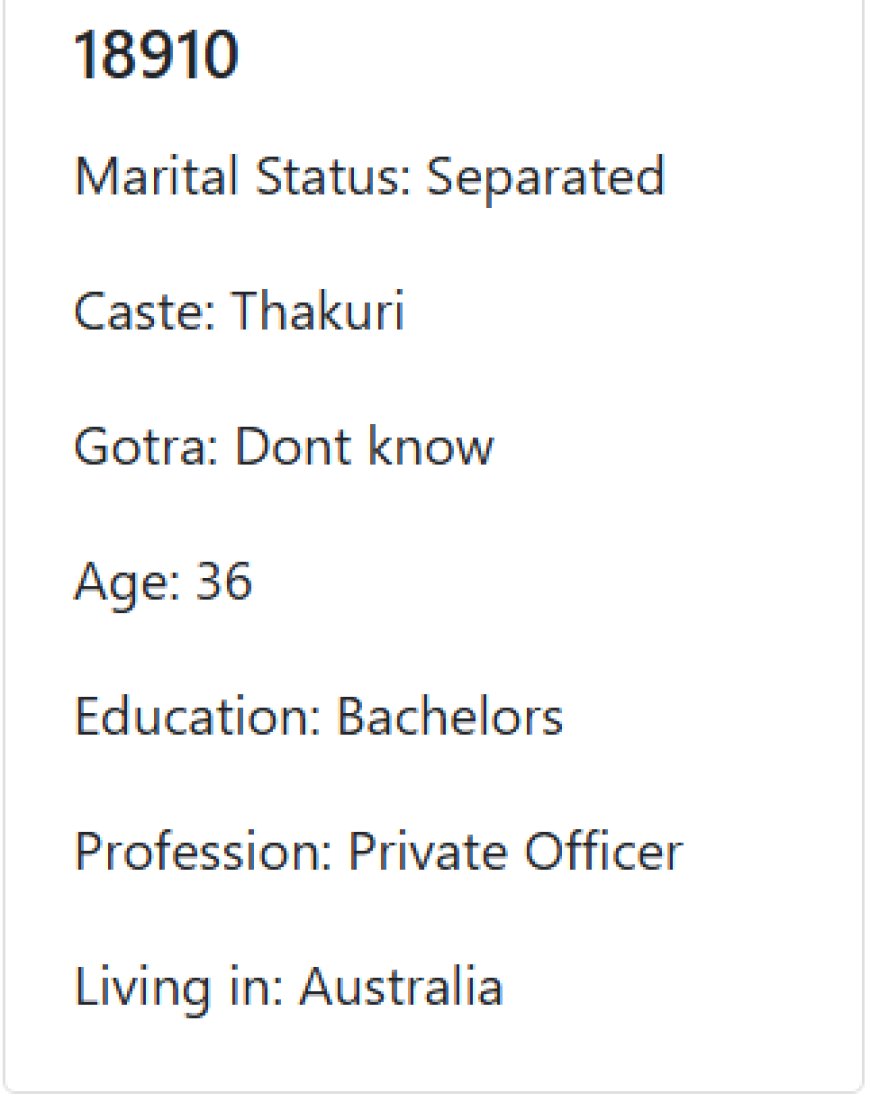Open the profile ID 18910 heading
This screenshot has height=1102, width=870.
(x=156, y=54)
